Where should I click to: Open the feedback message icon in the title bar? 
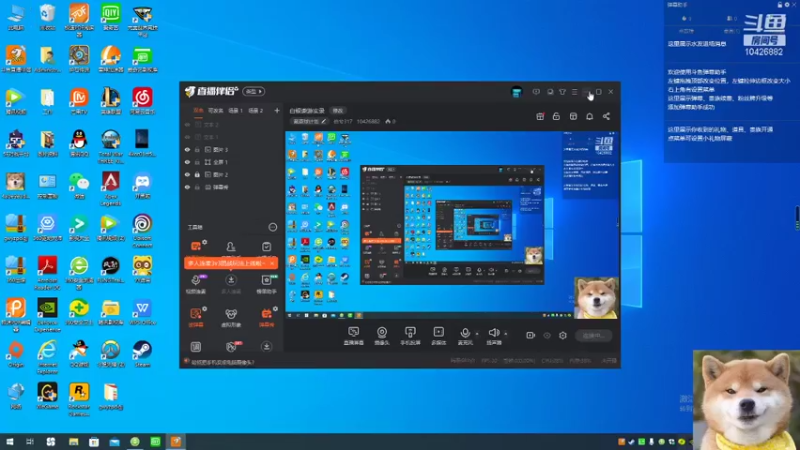click(536, 92)
